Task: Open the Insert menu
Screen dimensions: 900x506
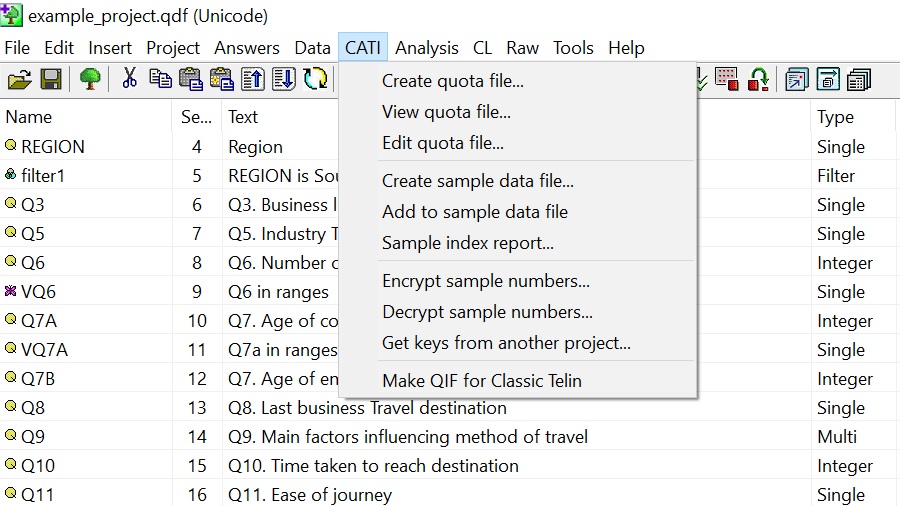Action: [x=110, y=48]
